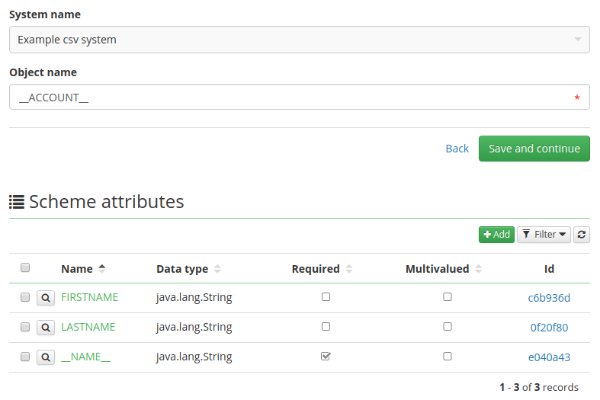Expand the Filter dropdown

tap(544, 234)
